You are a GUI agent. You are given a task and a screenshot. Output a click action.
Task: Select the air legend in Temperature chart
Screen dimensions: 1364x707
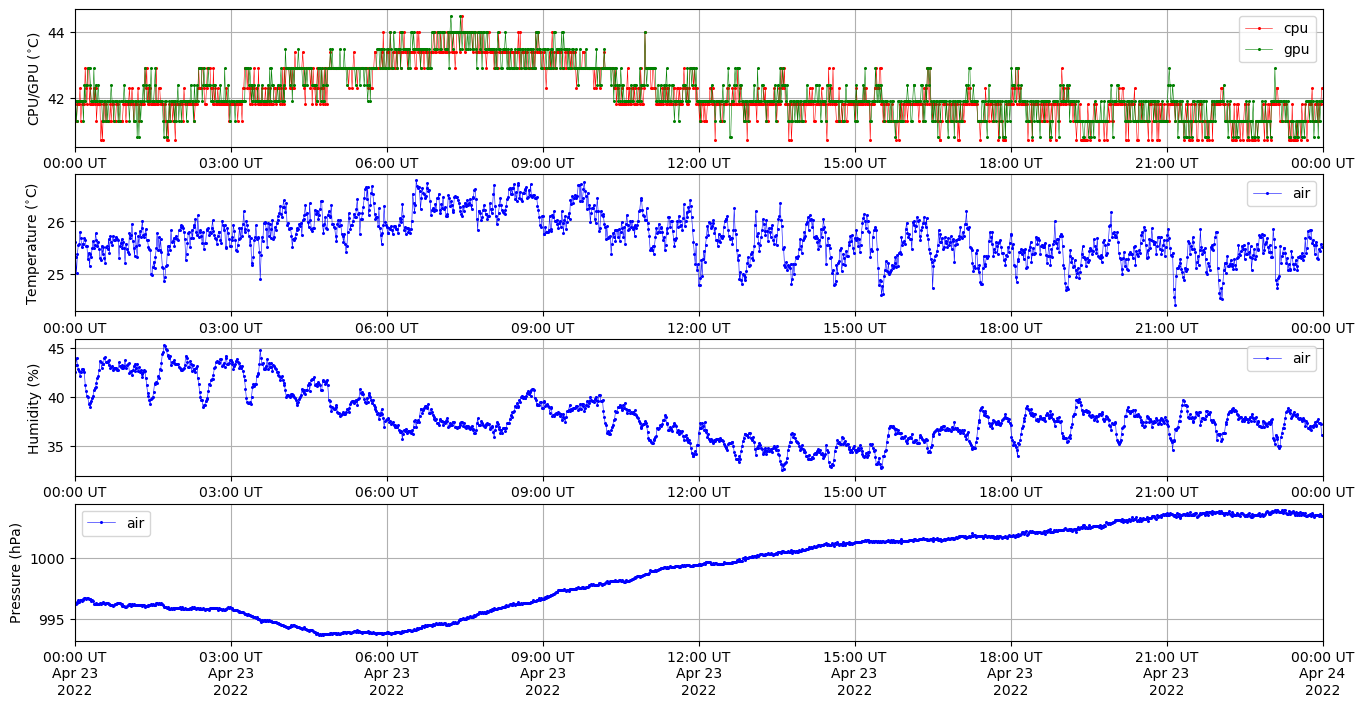pyautogui.click(x=1301, y=193)
